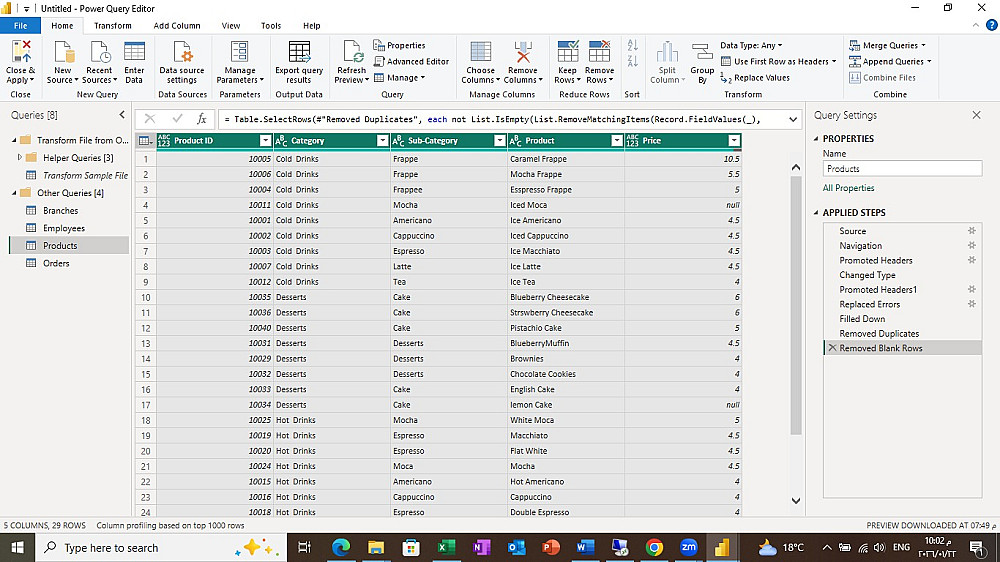Open Source step settings gear
This screenshot has height=562, width=1000.
pyautogui.click(x=971, y=231)
